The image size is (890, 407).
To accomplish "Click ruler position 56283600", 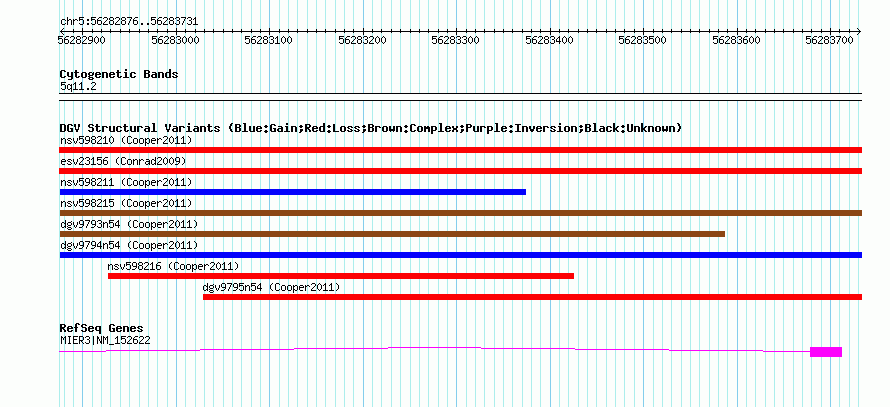I will (x=736, y=40).
